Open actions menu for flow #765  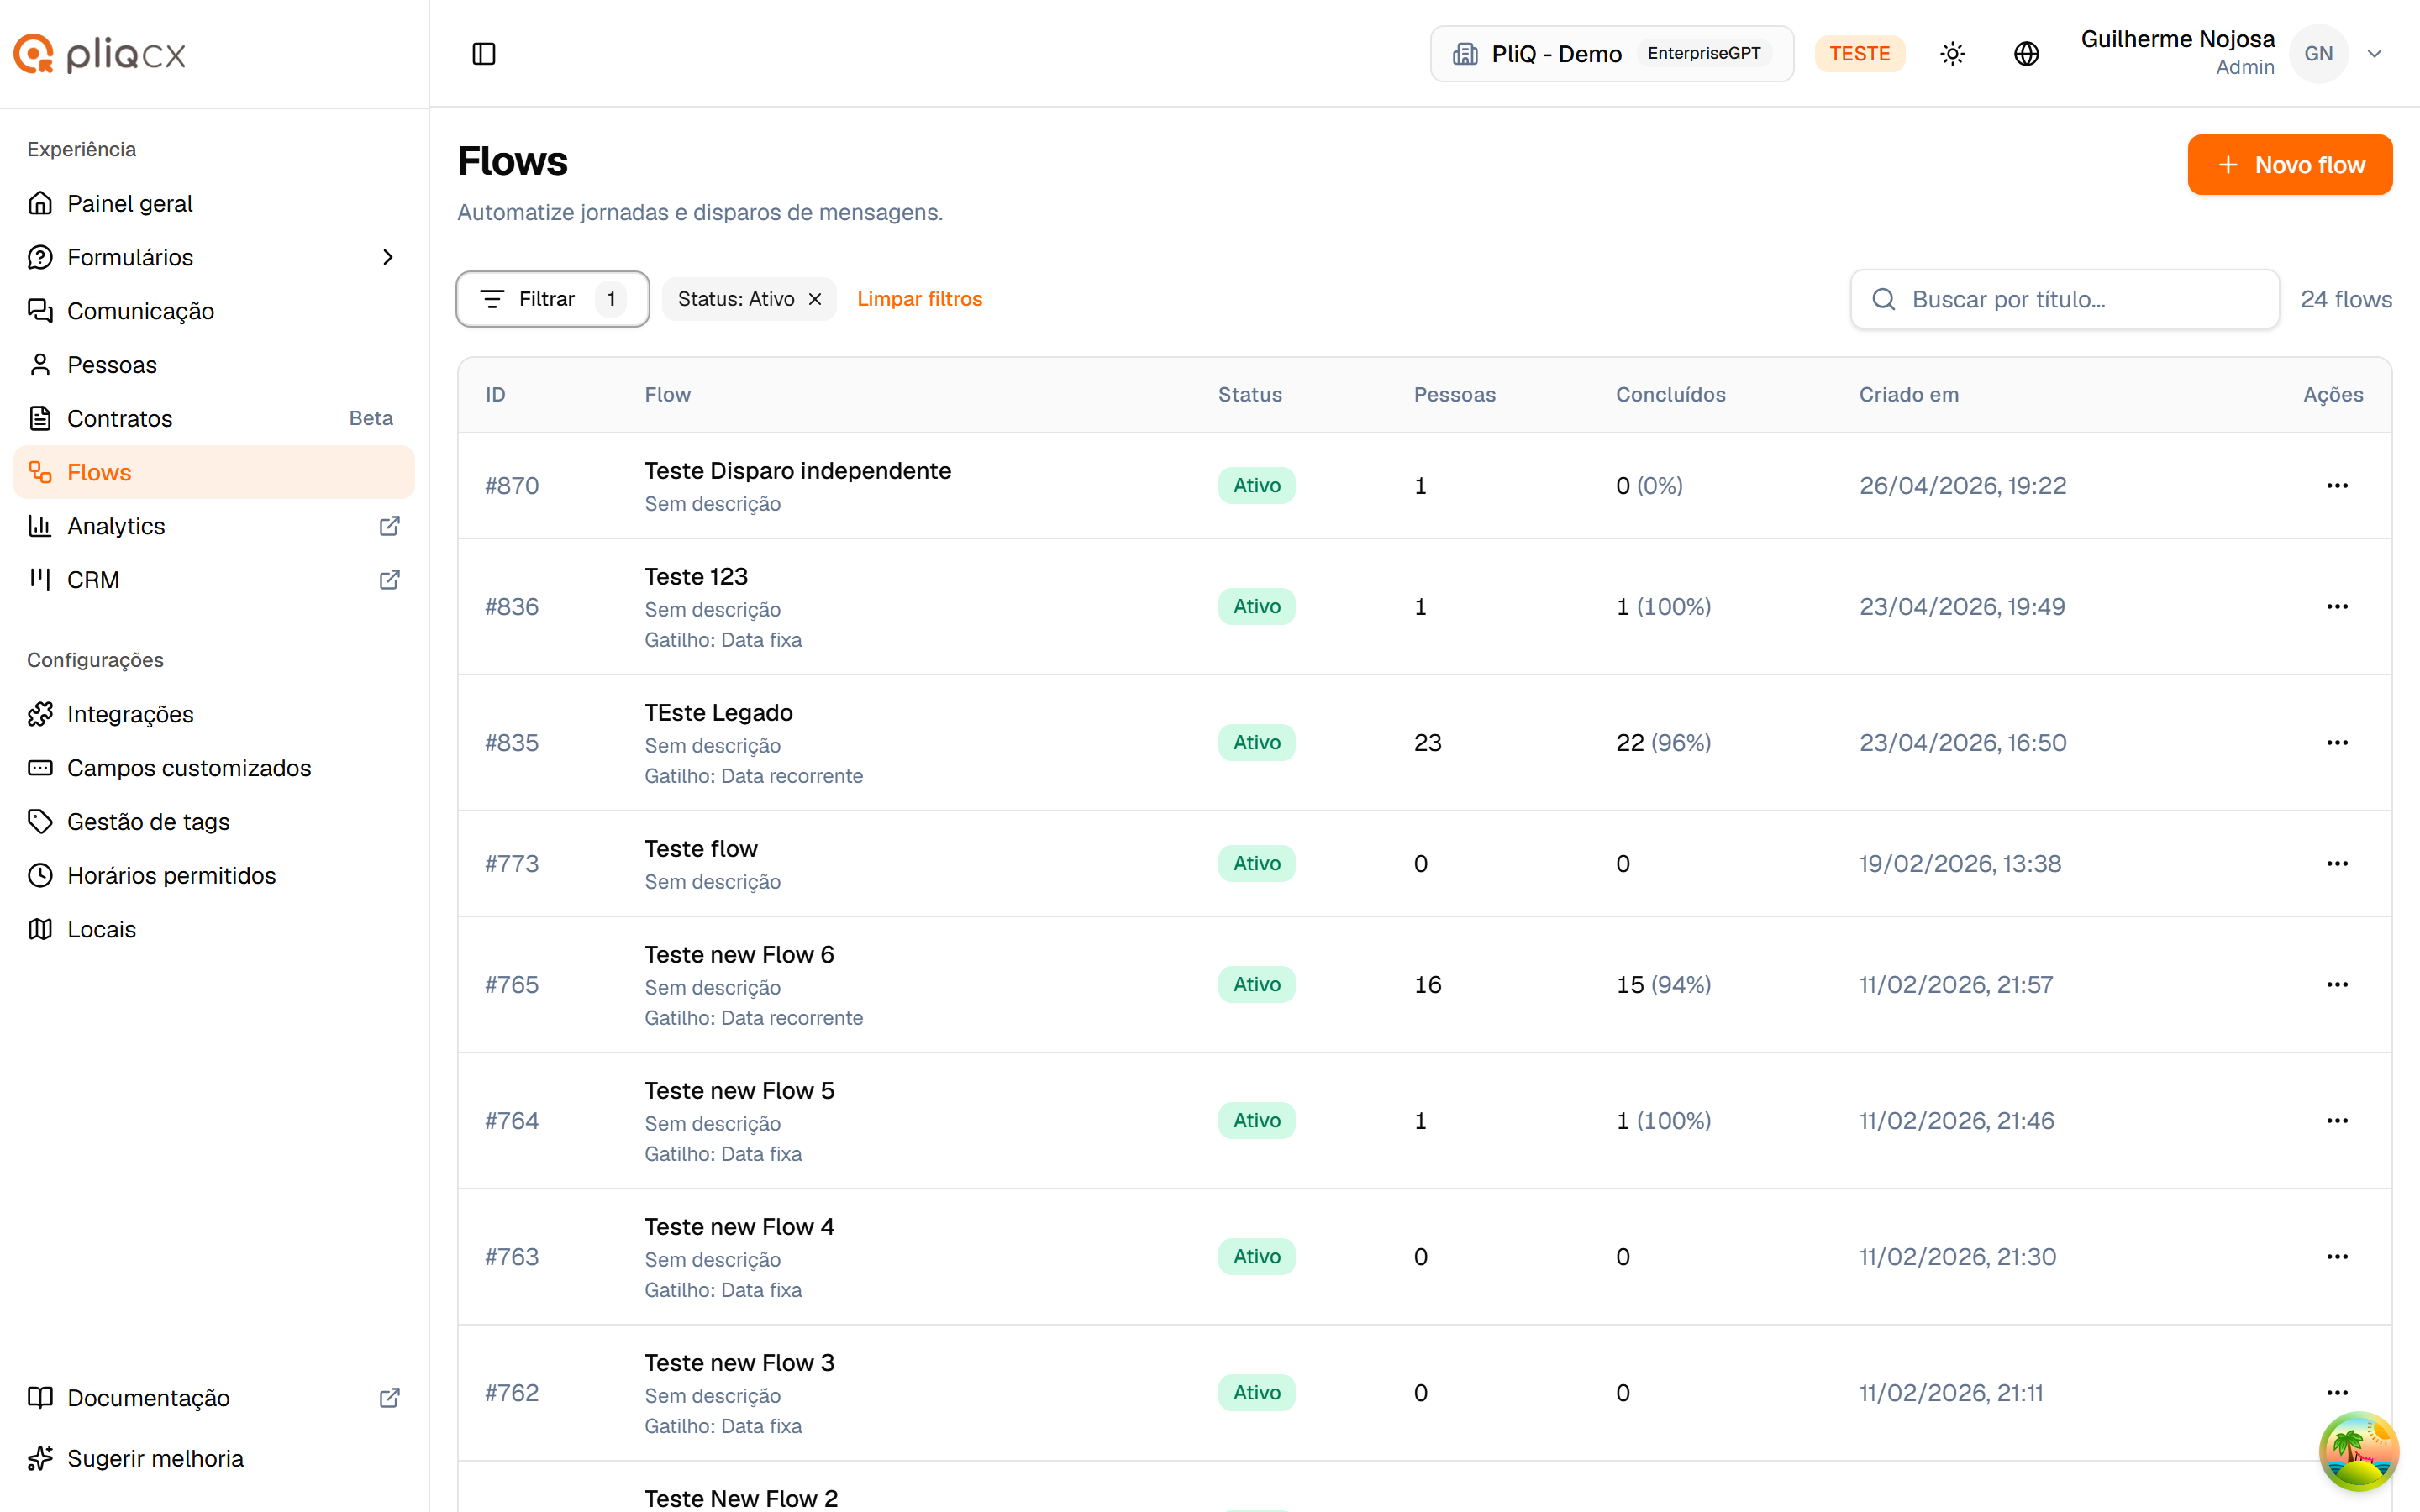coord(2337,985)
